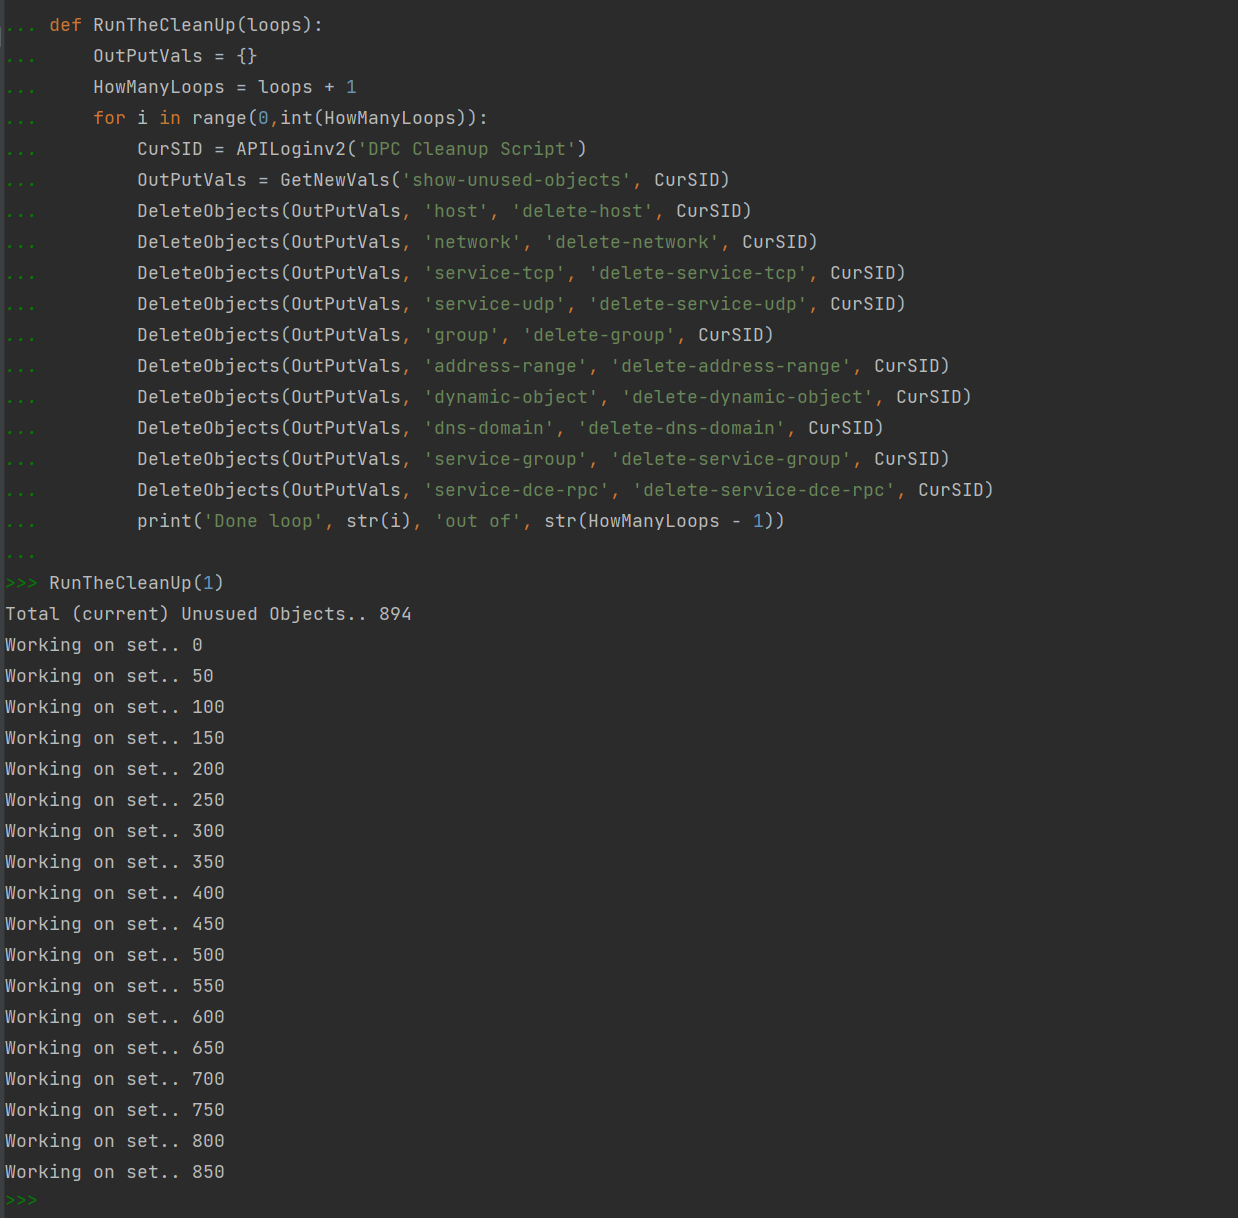Click the 'delete-dns-domain' string argument
The height and width of the screenshot is (1218, 1238).
681,428
